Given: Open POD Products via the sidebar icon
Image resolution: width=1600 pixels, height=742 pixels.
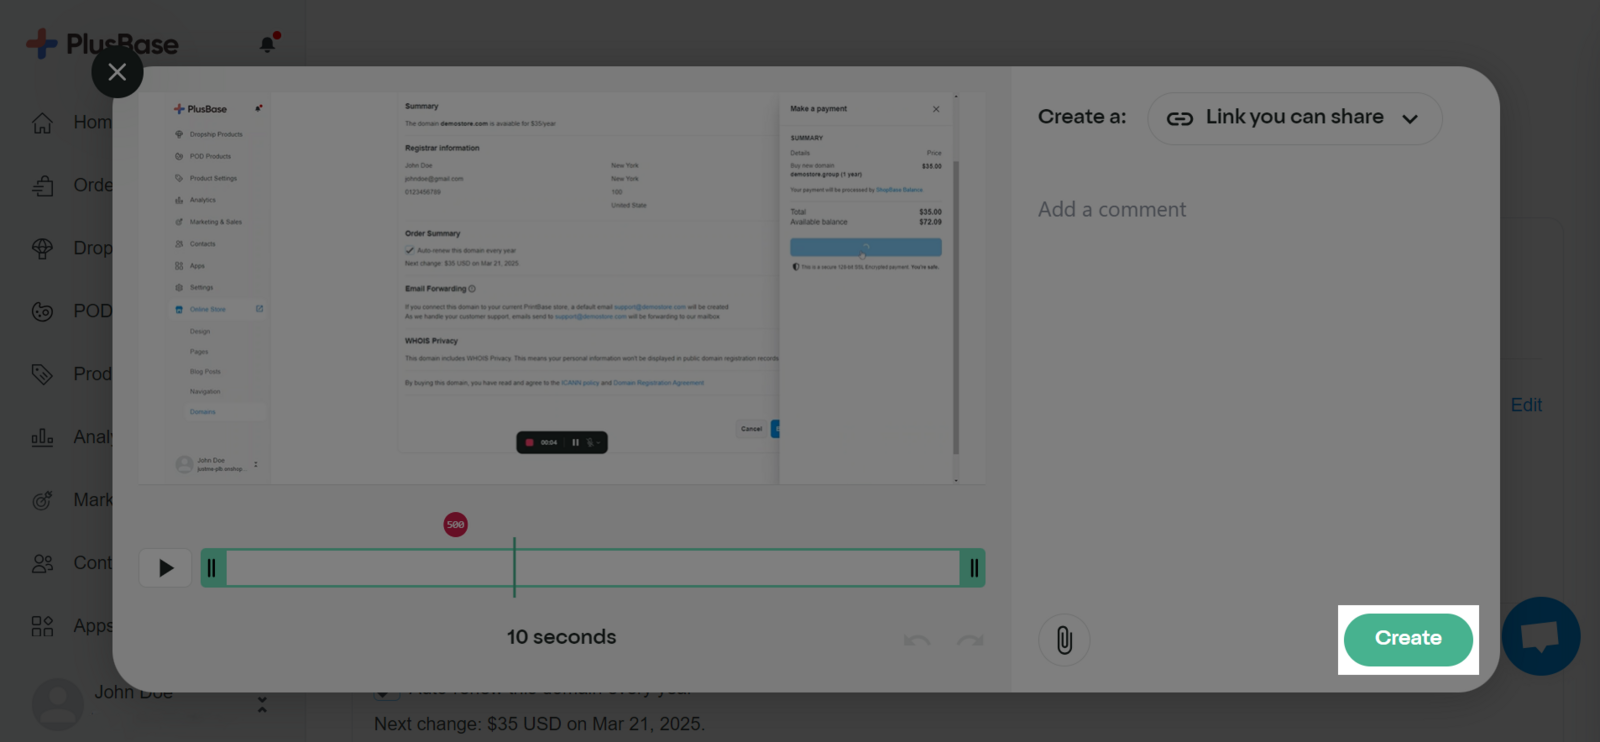Looking at the screenshot, I should click(42, 311).
